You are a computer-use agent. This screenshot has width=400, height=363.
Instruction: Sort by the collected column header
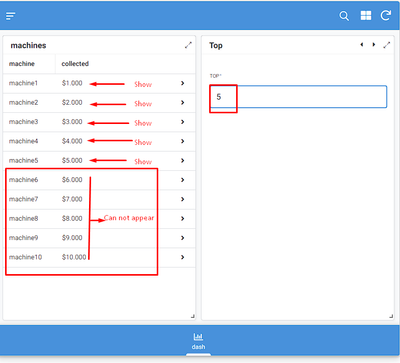point(75,64)
